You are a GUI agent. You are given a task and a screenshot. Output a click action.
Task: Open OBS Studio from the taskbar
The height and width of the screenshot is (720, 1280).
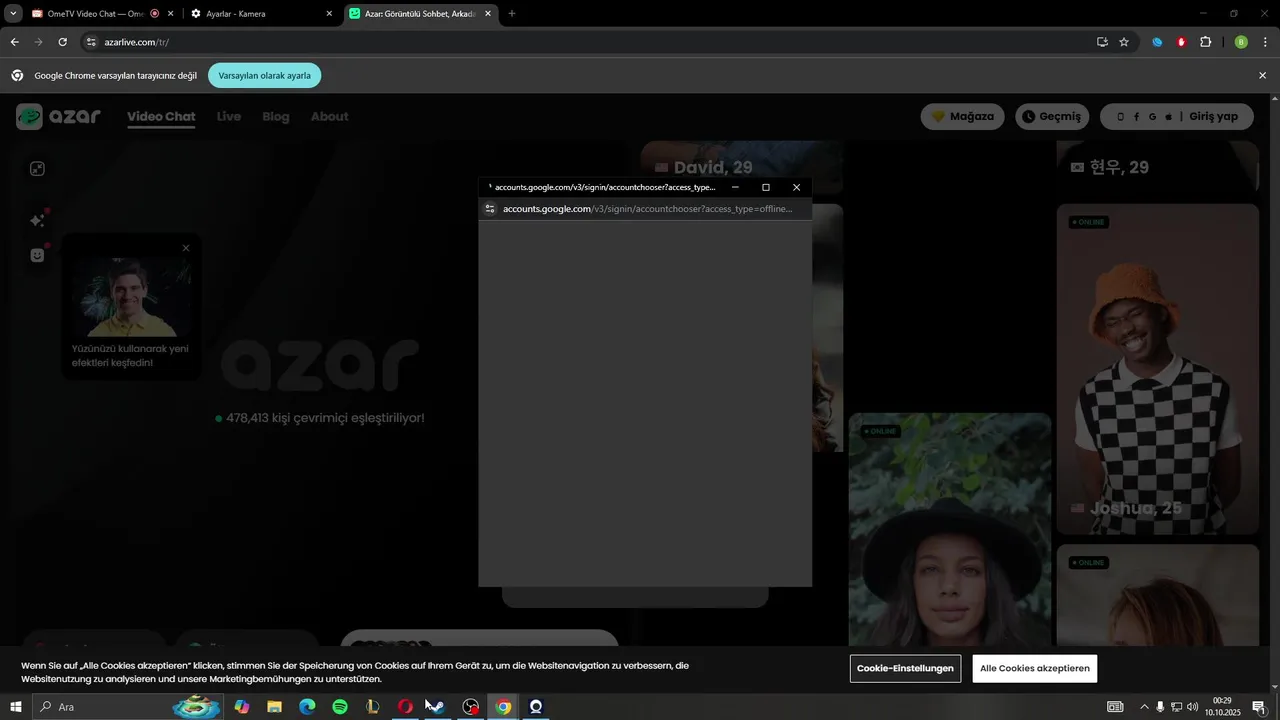[471, 707]
